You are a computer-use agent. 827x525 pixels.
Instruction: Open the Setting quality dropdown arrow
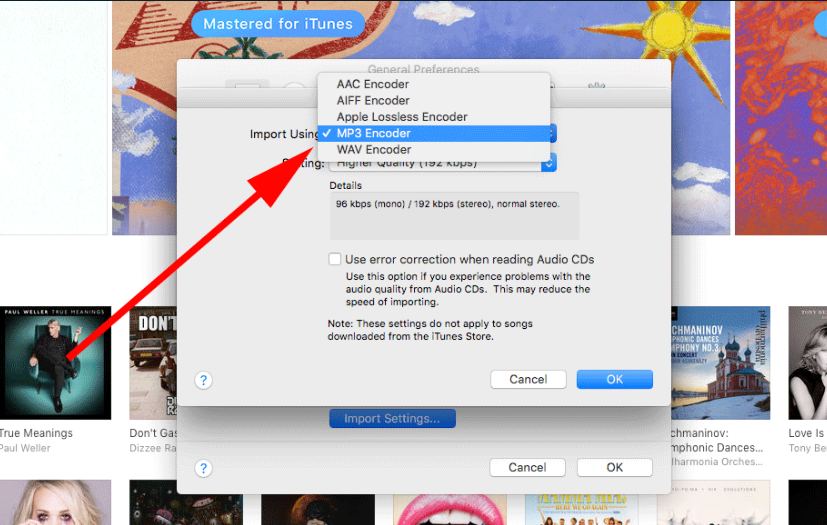pyautogui.click(x=549, y=164)
